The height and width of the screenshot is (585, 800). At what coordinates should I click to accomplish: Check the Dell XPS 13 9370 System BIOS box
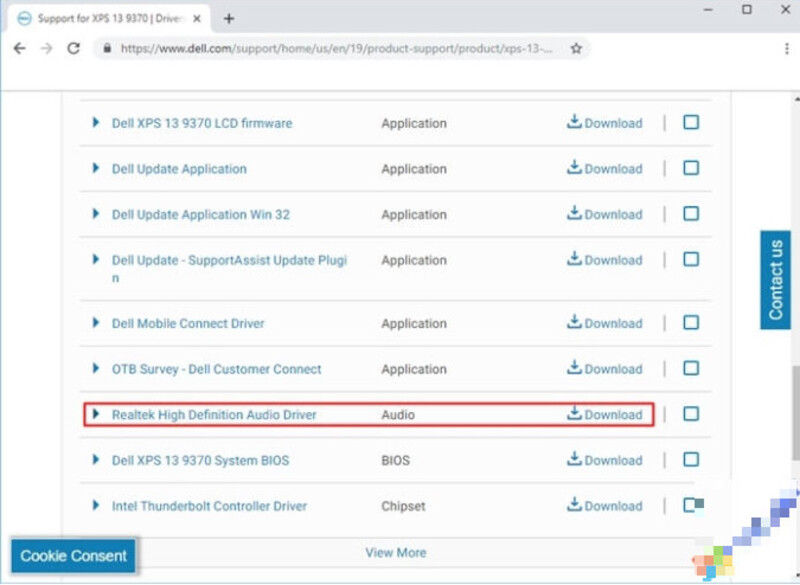[x=691, y=460]
